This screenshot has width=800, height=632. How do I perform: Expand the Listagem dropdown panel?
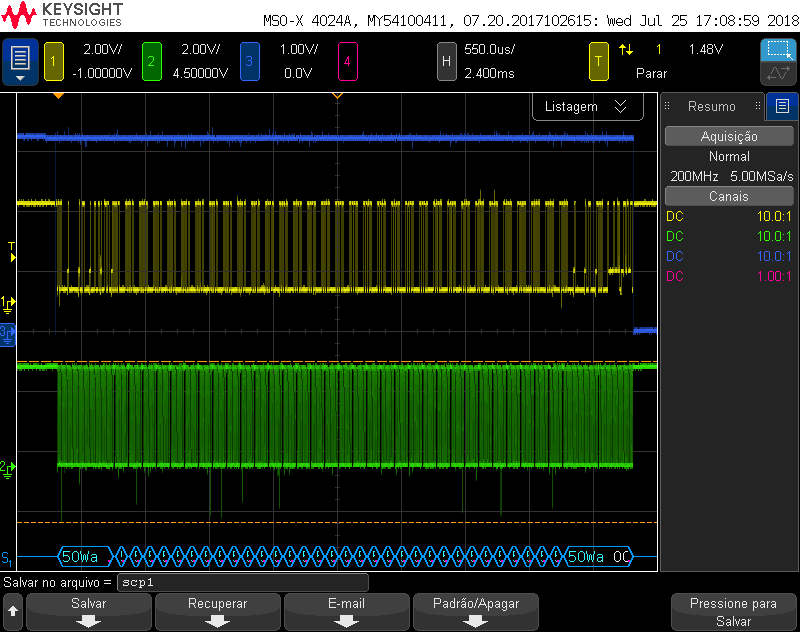(587, 107)
